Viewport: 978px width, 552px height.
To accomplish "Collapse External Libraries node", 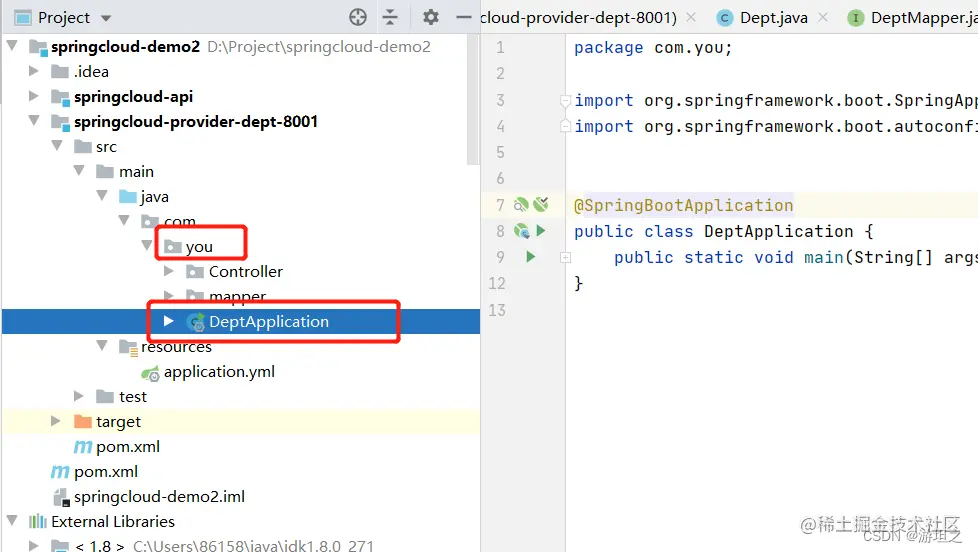I will pos(12,520).
